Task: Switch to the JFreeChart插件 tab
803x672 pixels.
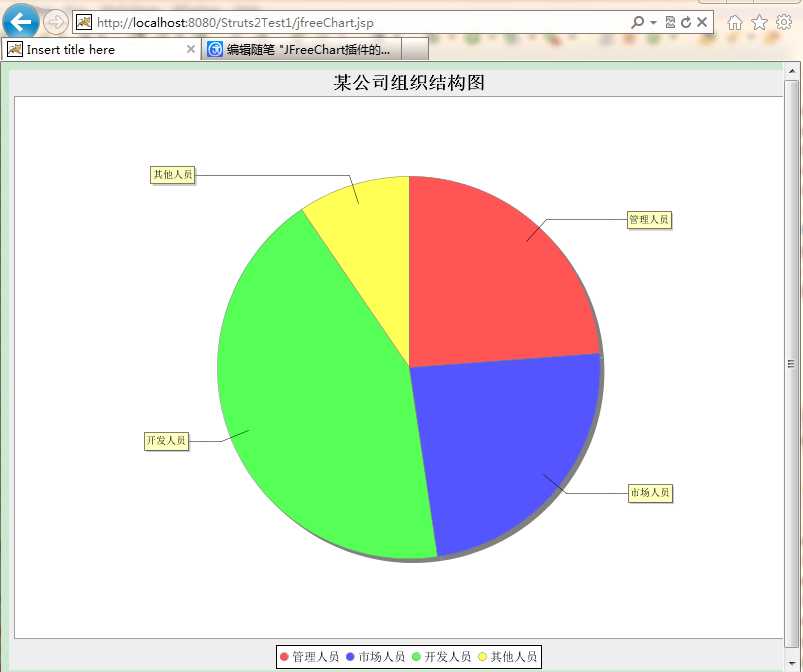Action: coord(302,50)
